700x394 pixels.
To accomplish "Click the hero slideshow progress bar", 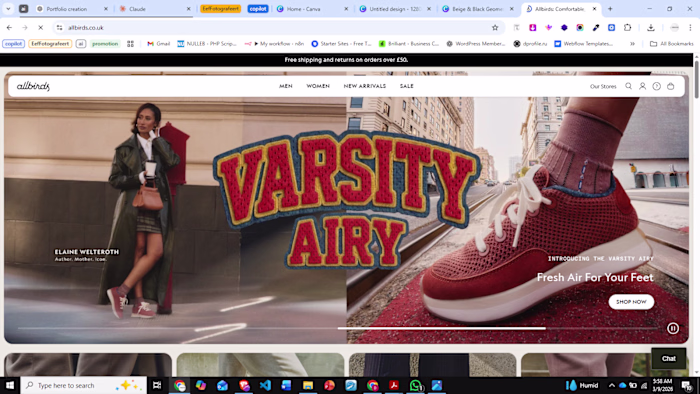I will click(x=338, y=328).
